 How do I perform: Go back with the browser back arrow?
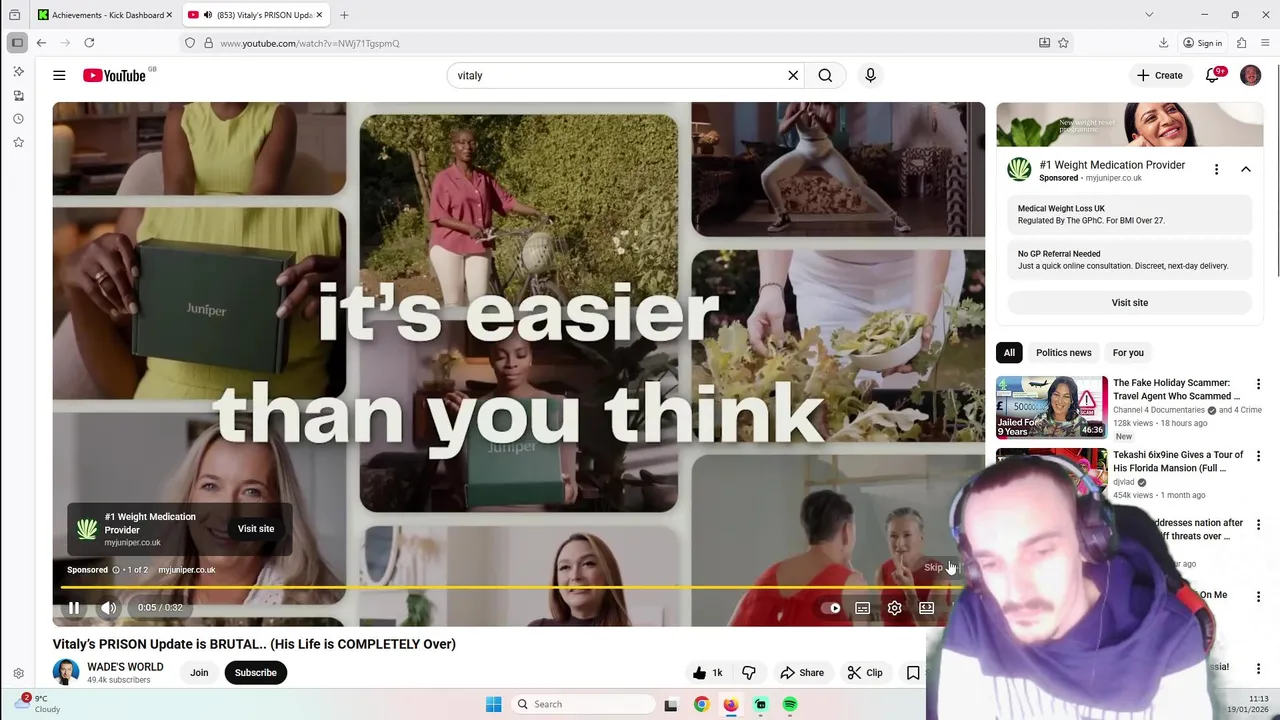41,43
